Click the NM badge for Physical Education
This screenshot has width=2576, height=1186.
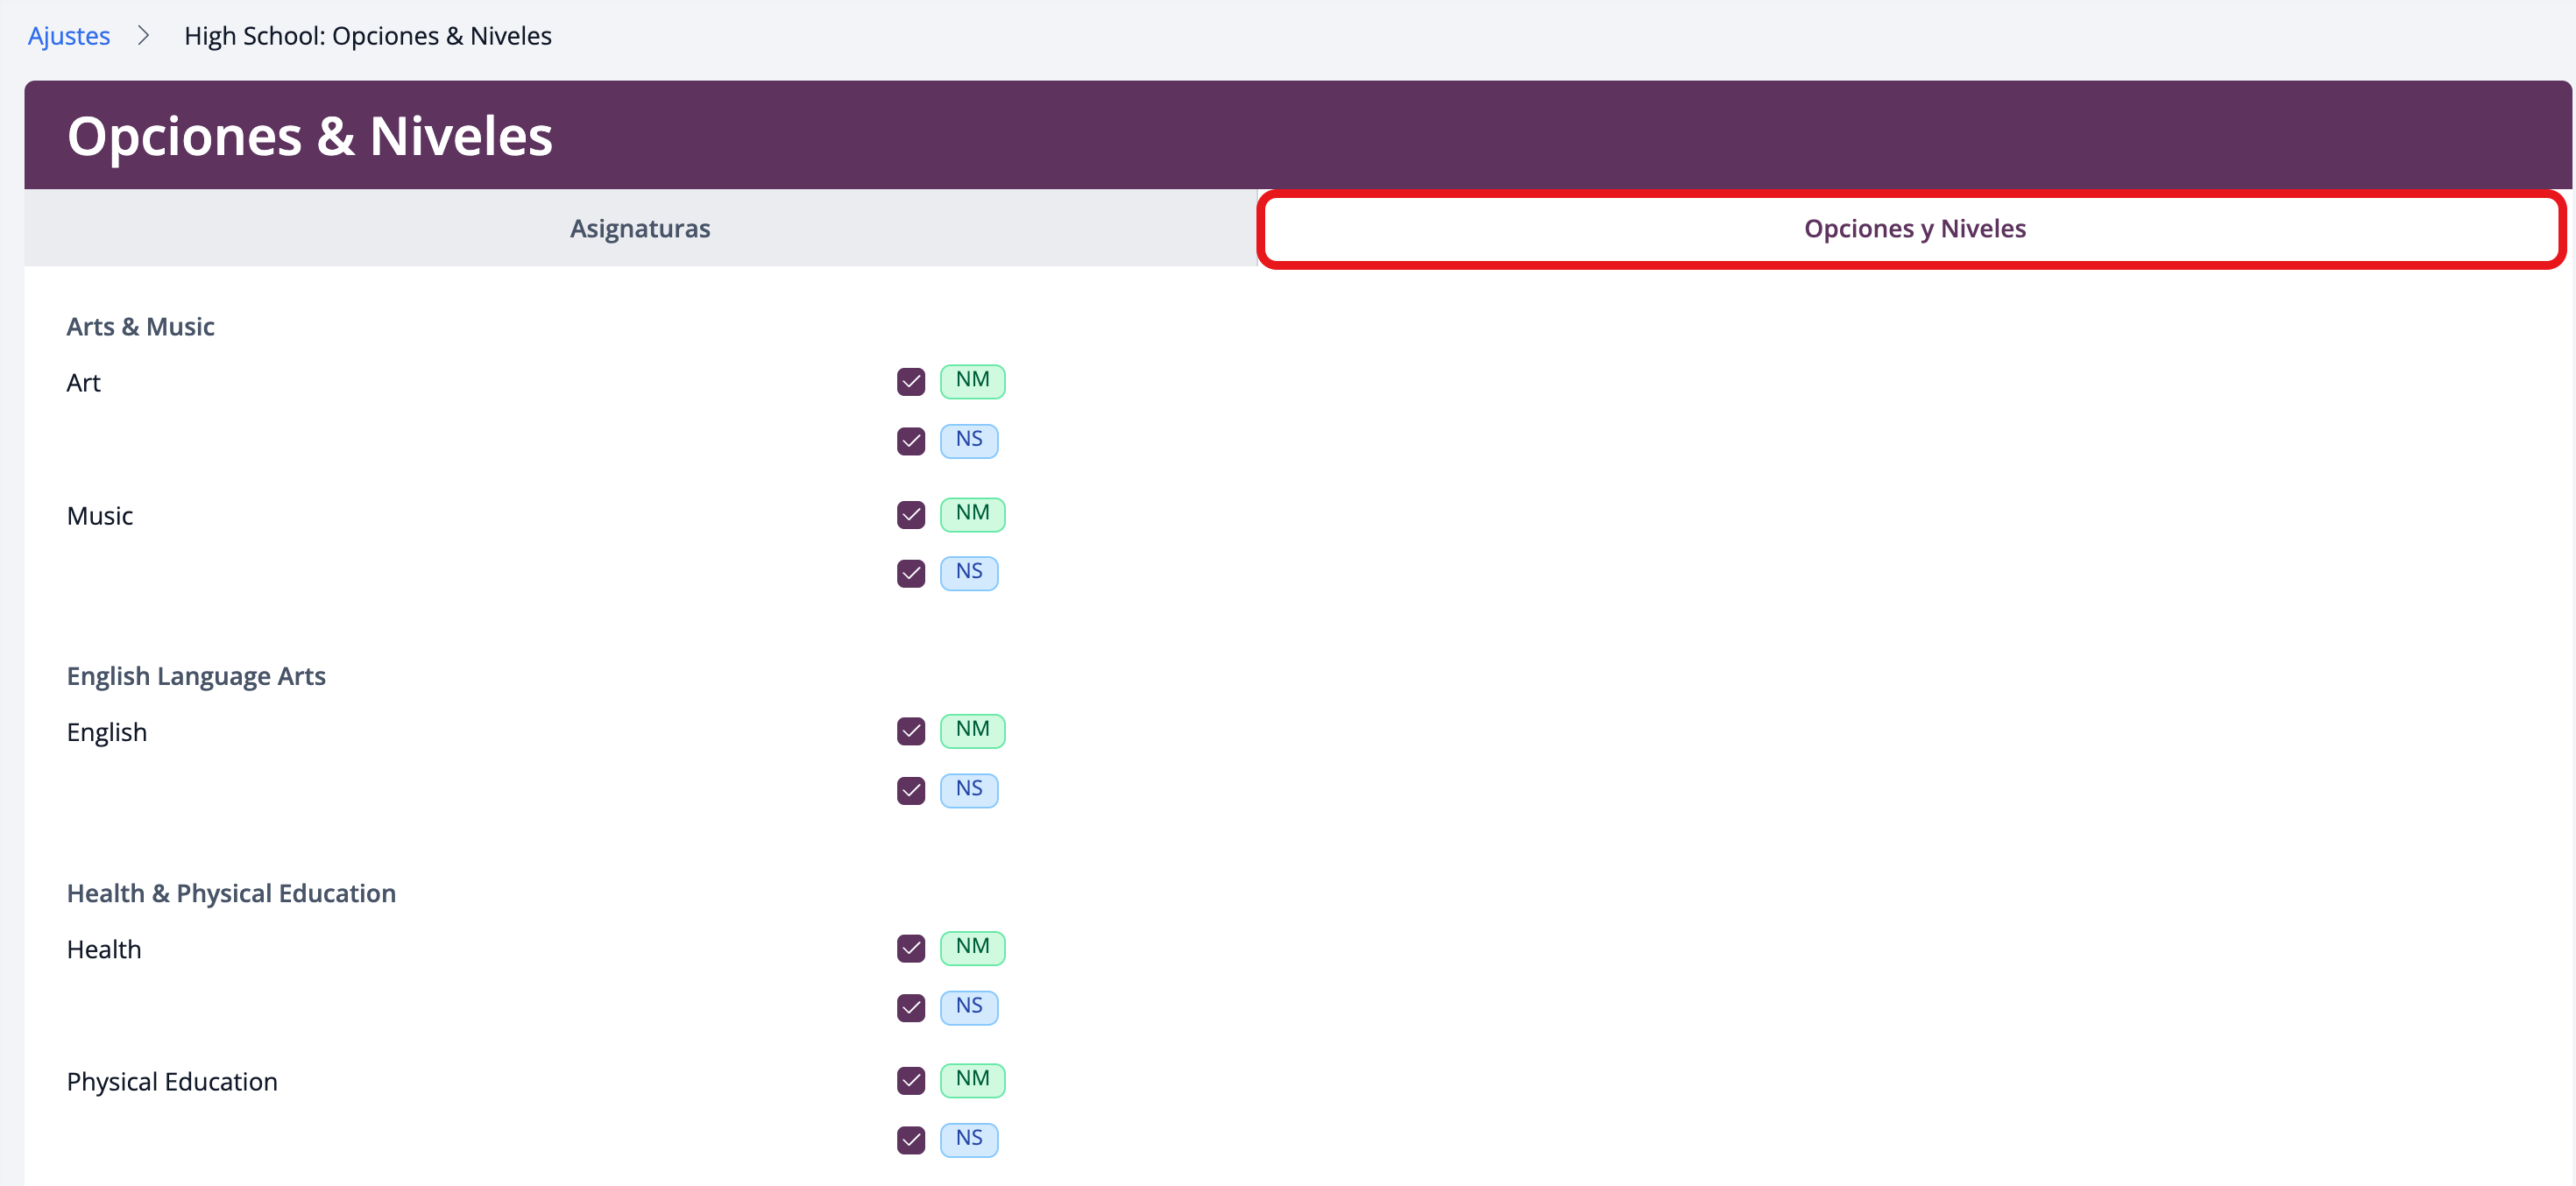click(971, 1080)
